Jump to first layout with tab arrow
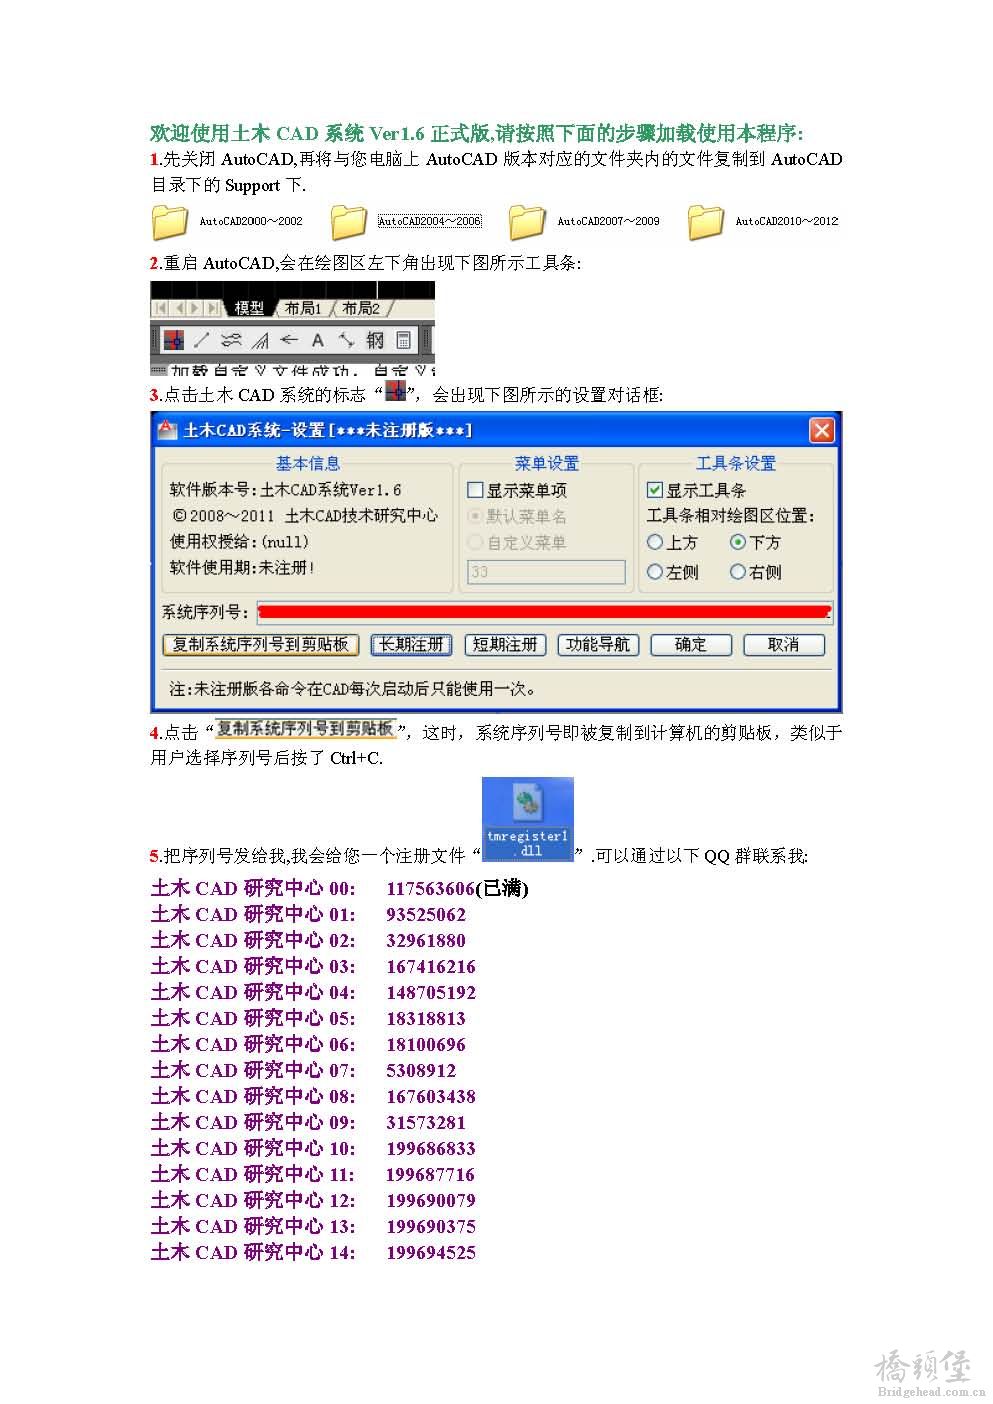The height and width of the screenshot is (1404, 993). (x=162, y=308)
